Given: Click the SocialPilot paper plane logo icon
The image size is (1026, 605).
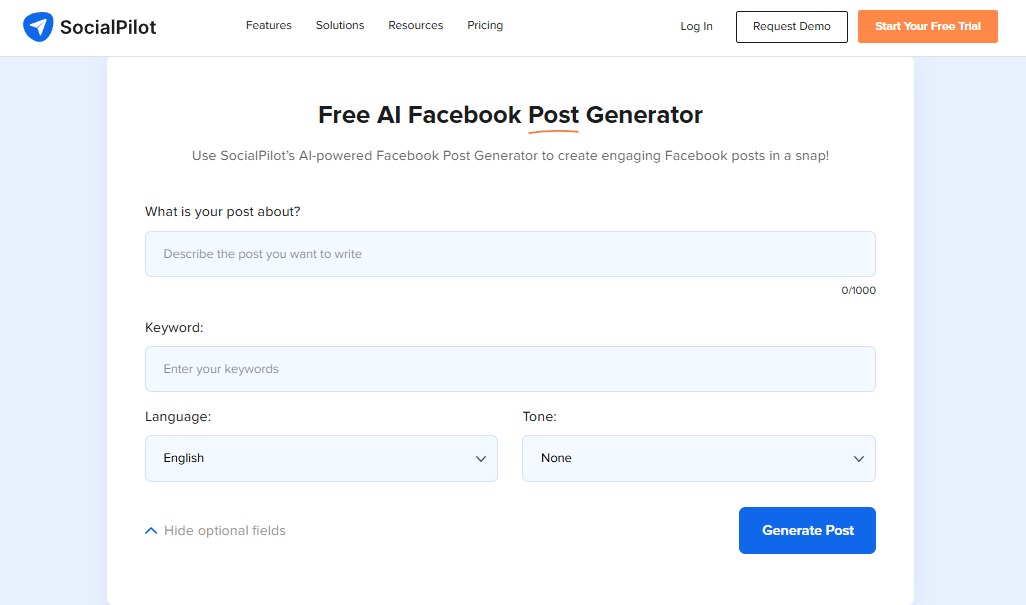Looking at the screenshot, I should (x=40, y=26).
